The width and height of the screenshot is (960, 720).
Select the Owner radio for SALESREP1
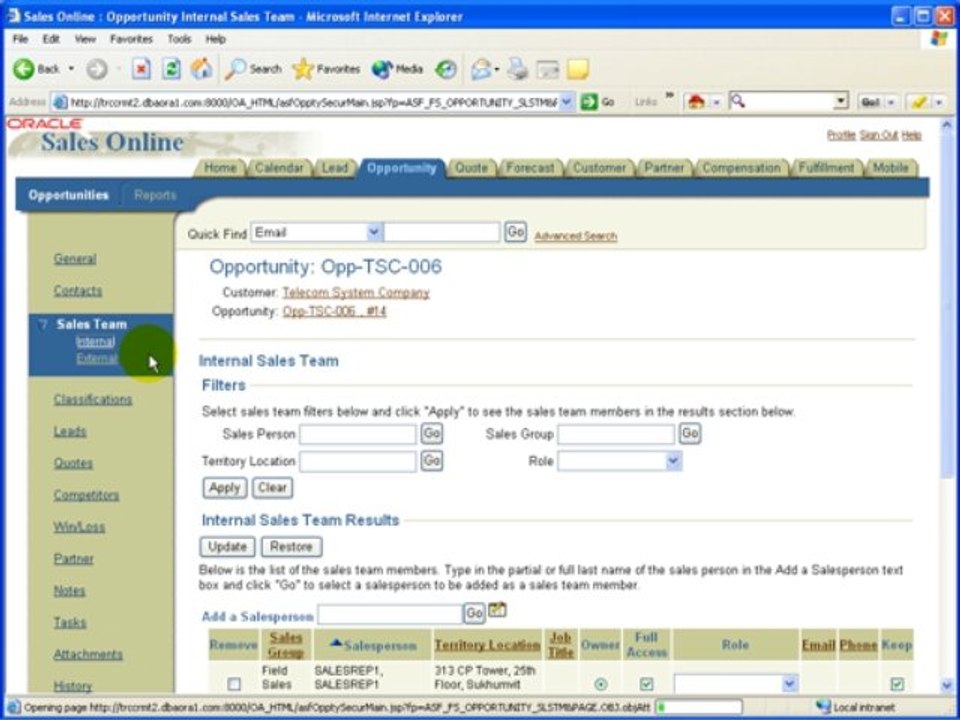(601, 684)
